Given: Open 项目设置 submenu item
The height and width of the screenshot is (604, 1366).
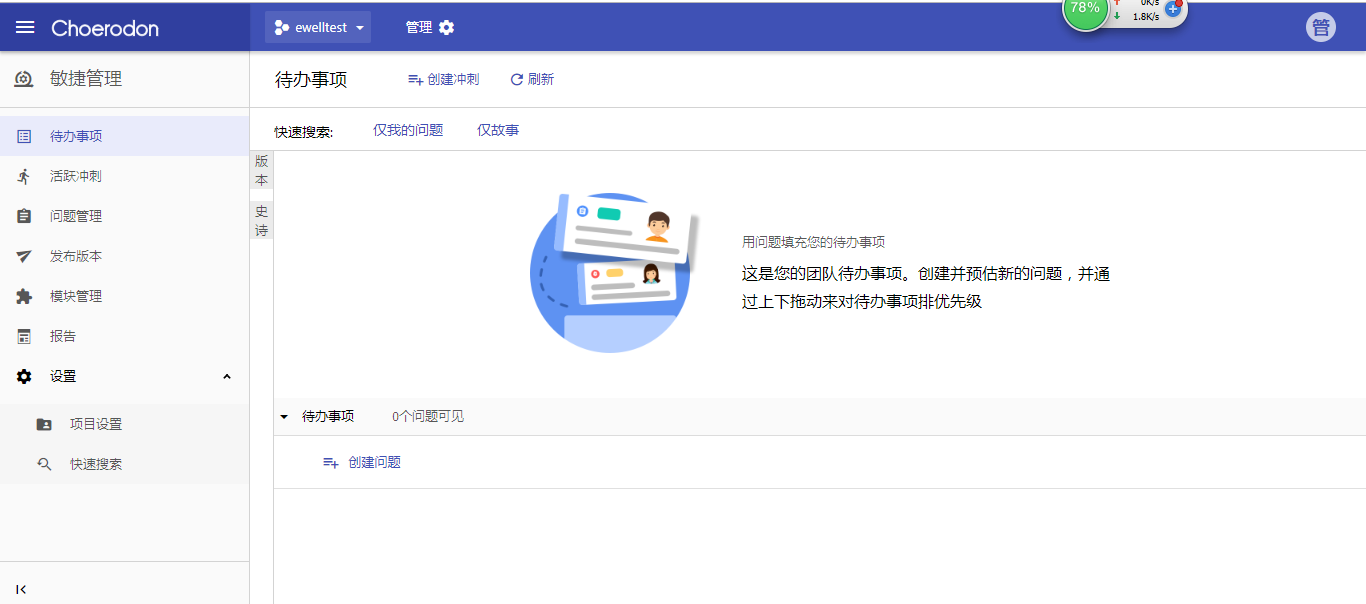Looking at the screenshot, I should [x=125, y=424].
